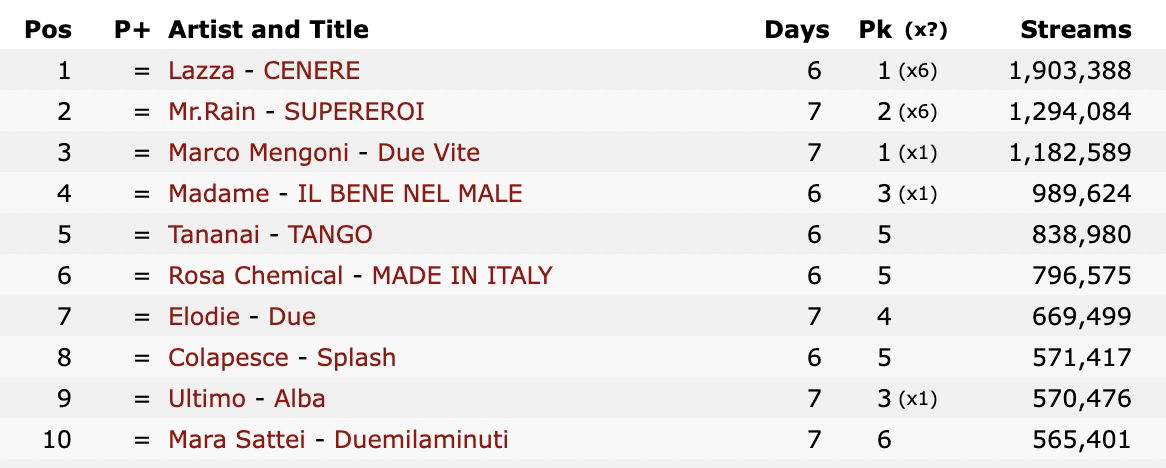
Task: Open the Due Vite song page
Action: [x=429, y=153]
